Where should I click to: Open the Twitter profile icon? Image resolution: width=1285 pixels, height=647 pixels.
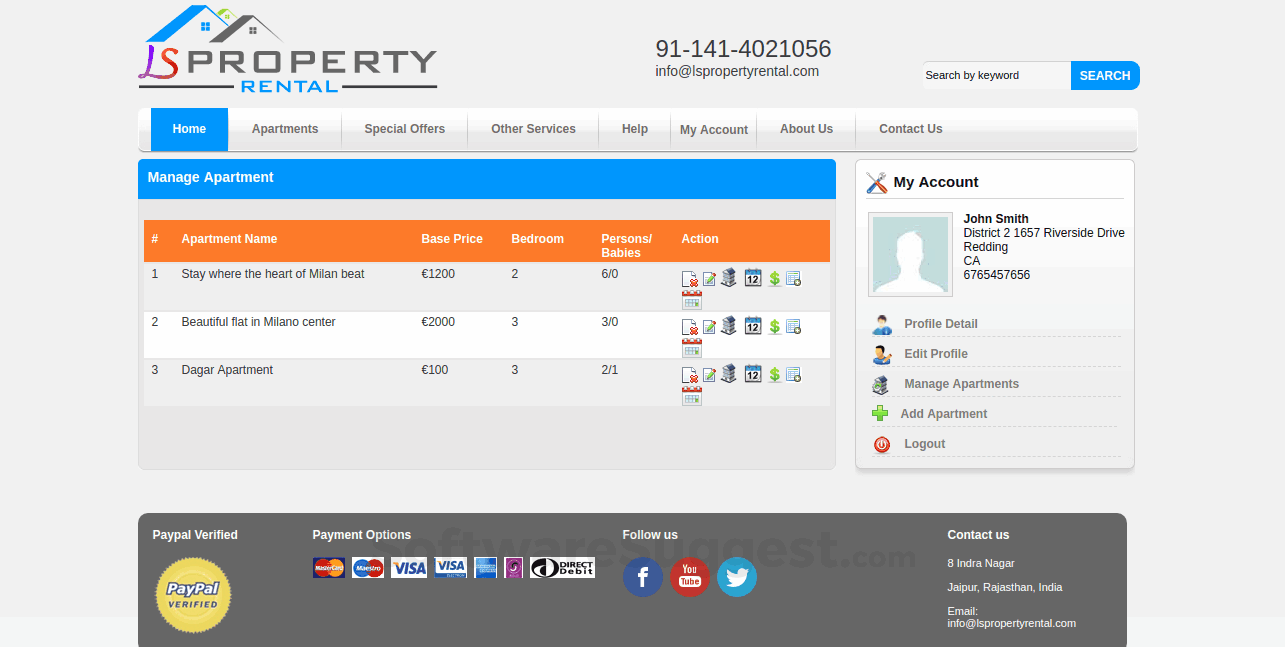[x=737, y=577]
